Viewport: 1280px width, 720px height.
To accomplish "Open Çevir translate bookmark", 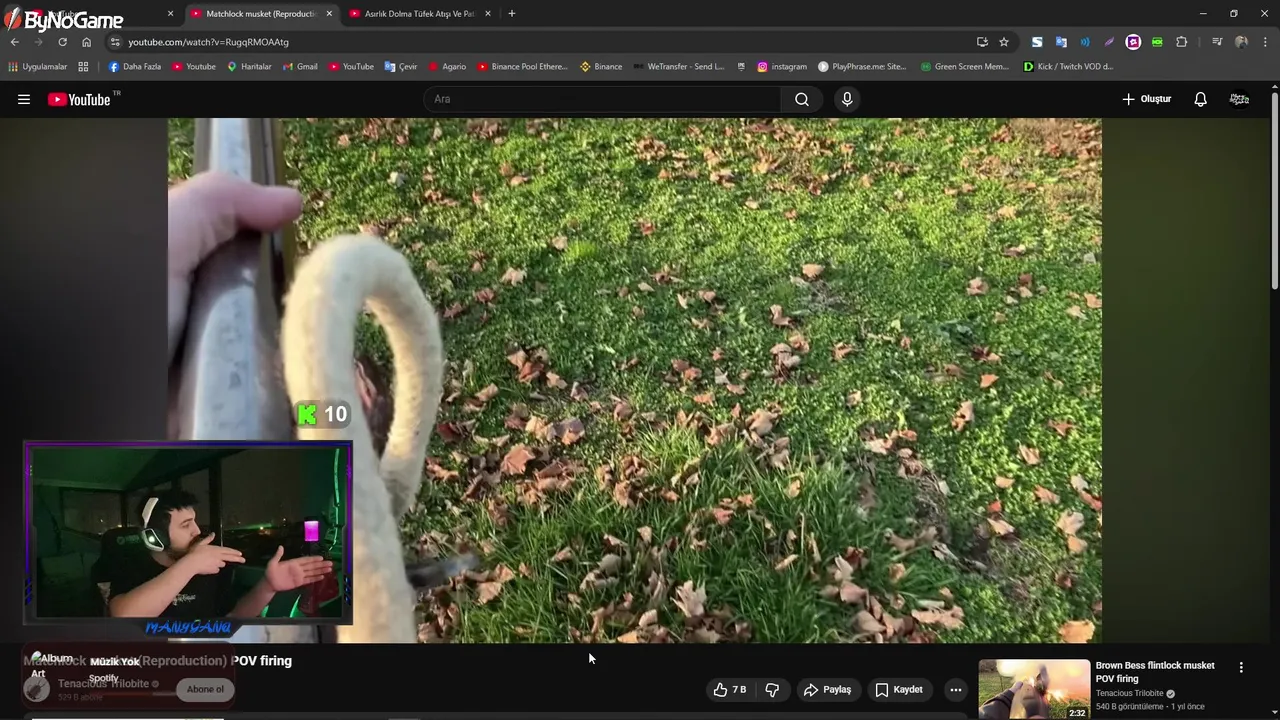I will (401, 67).
